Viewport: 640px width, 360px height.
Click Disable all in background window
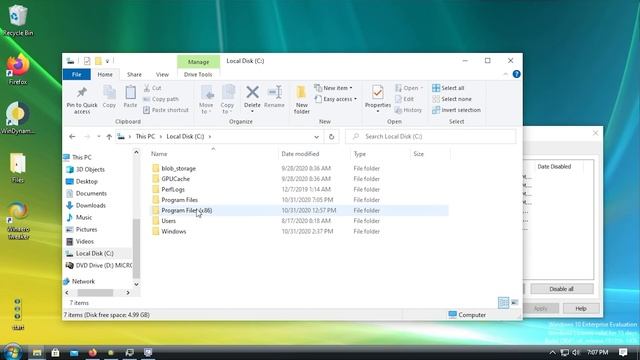pyautogui.click(x=562, y=289)
